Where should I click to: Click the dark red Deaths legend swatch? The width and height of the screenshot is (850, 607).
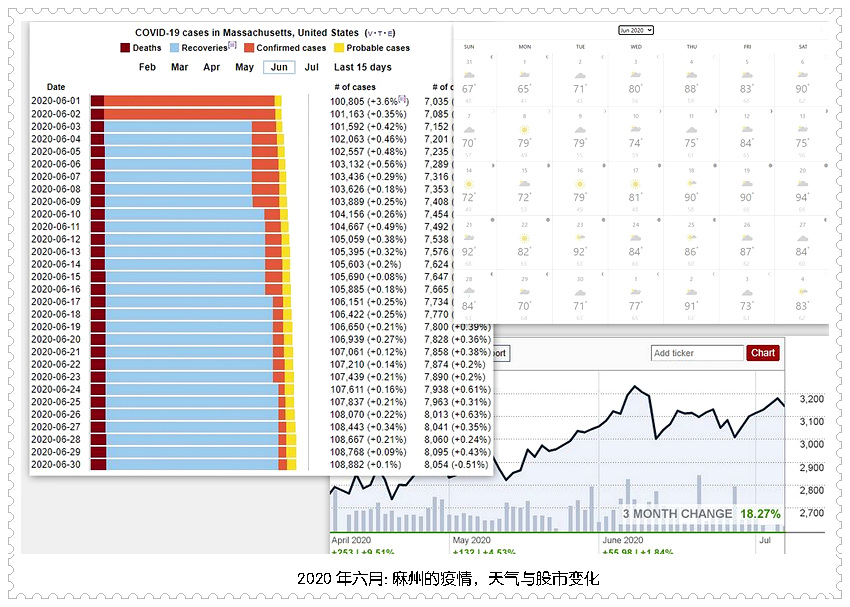(x=125, y=48)
